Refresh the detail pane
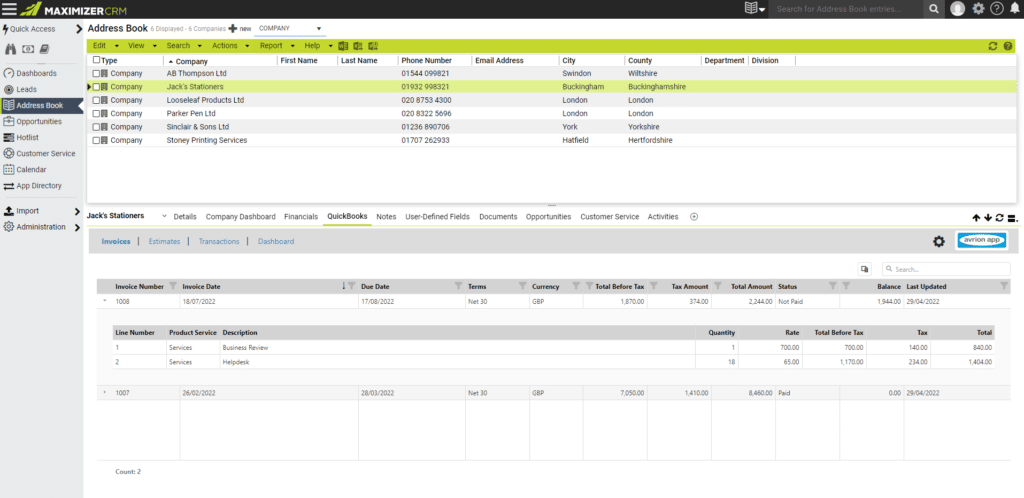The width and height of the screenshot is (1024, 498). [1000, 217]
